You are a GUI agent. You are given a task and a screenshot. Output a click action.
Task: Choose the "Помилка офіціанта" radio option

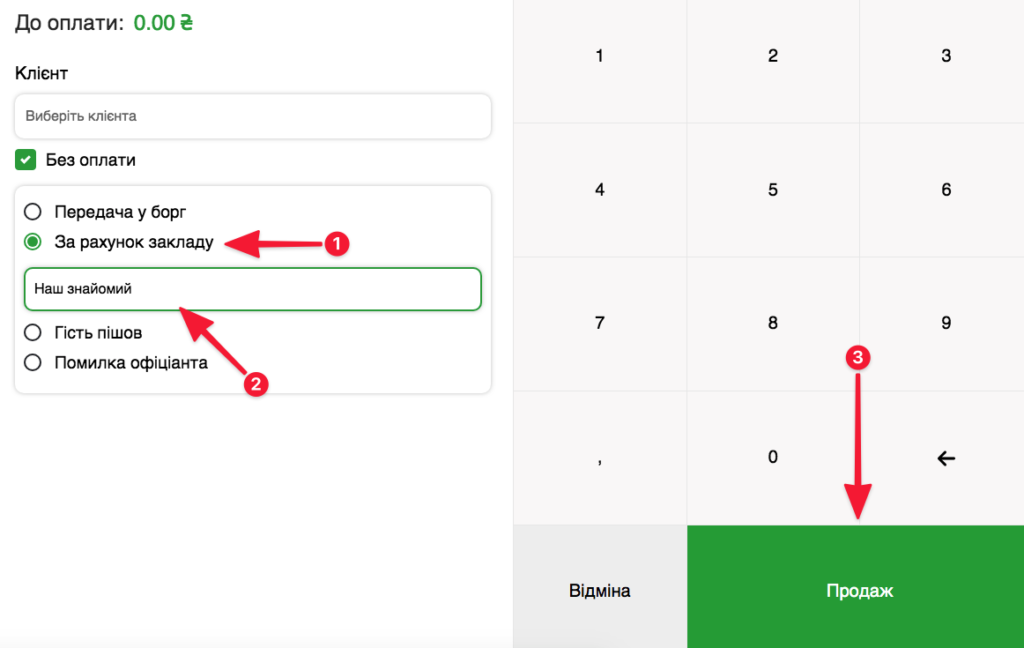[33, 363]
